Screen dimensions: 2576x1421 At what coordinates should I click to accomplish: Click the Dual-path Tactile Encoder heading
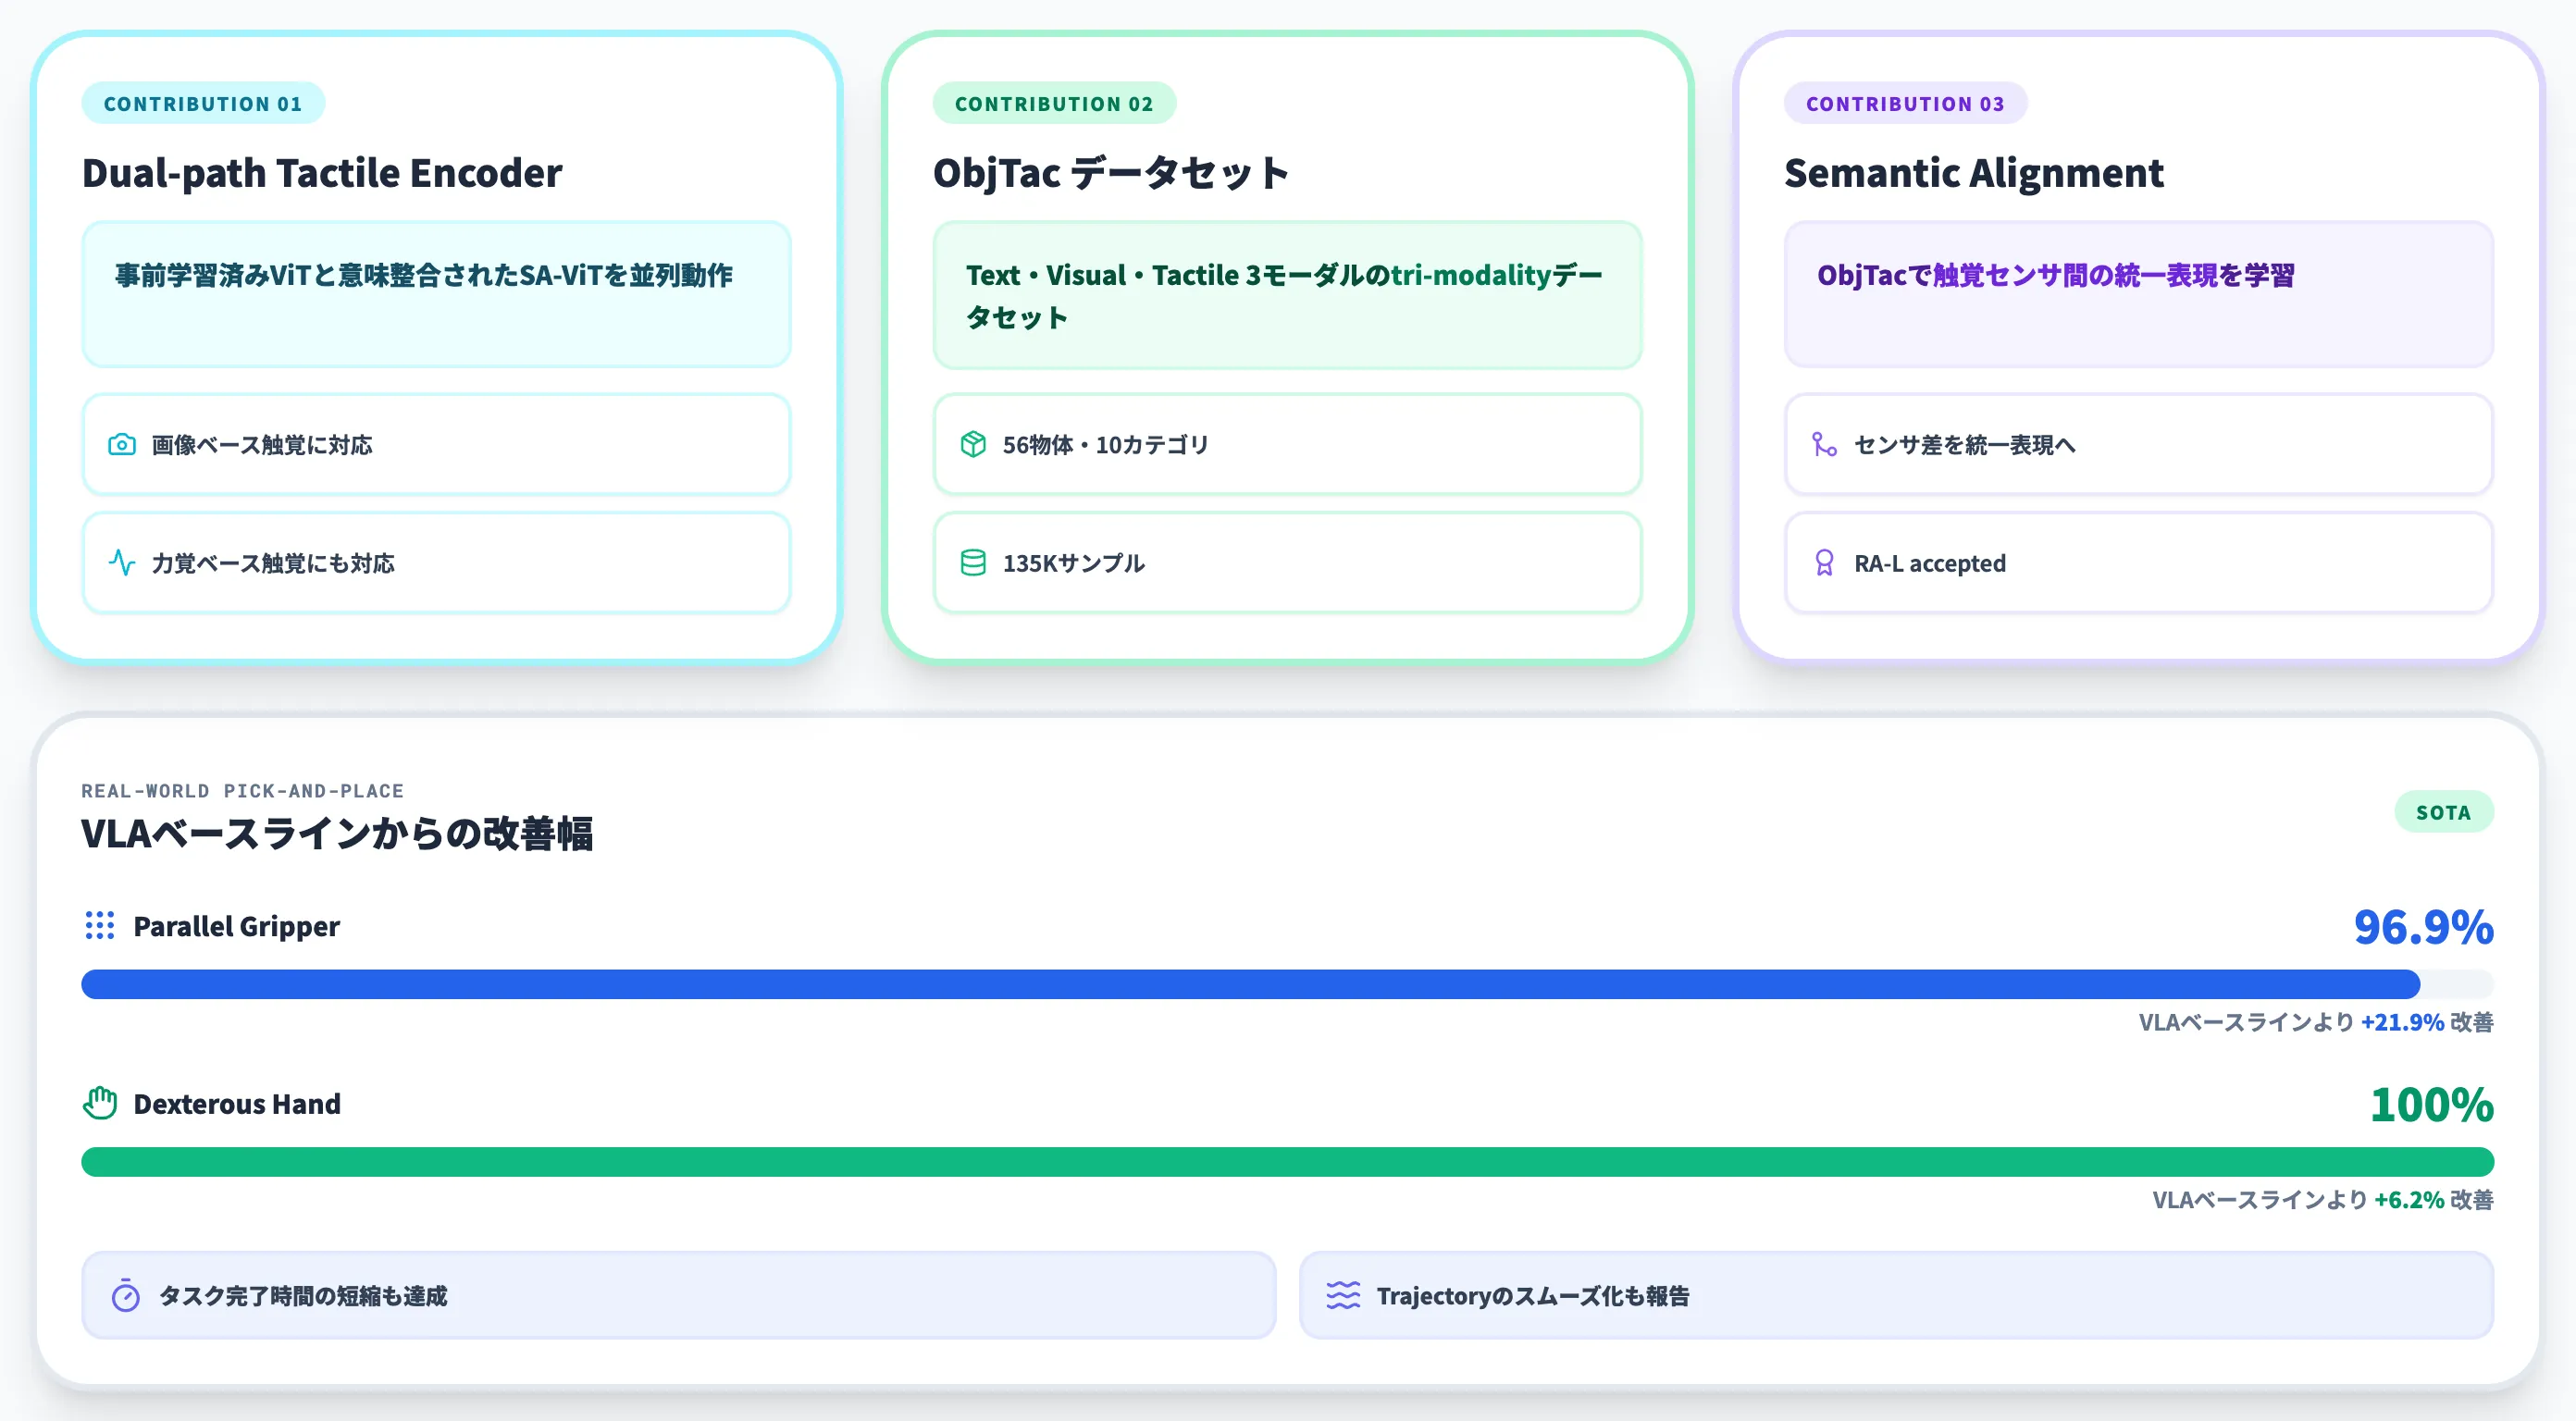pos(322,173)
